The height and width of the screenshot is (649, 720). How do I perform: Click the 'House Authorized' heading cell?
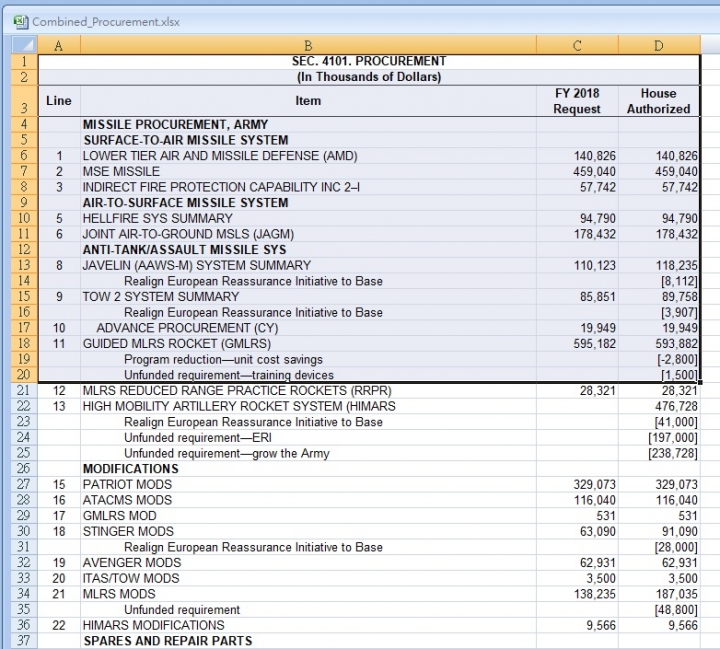point(659,101)
